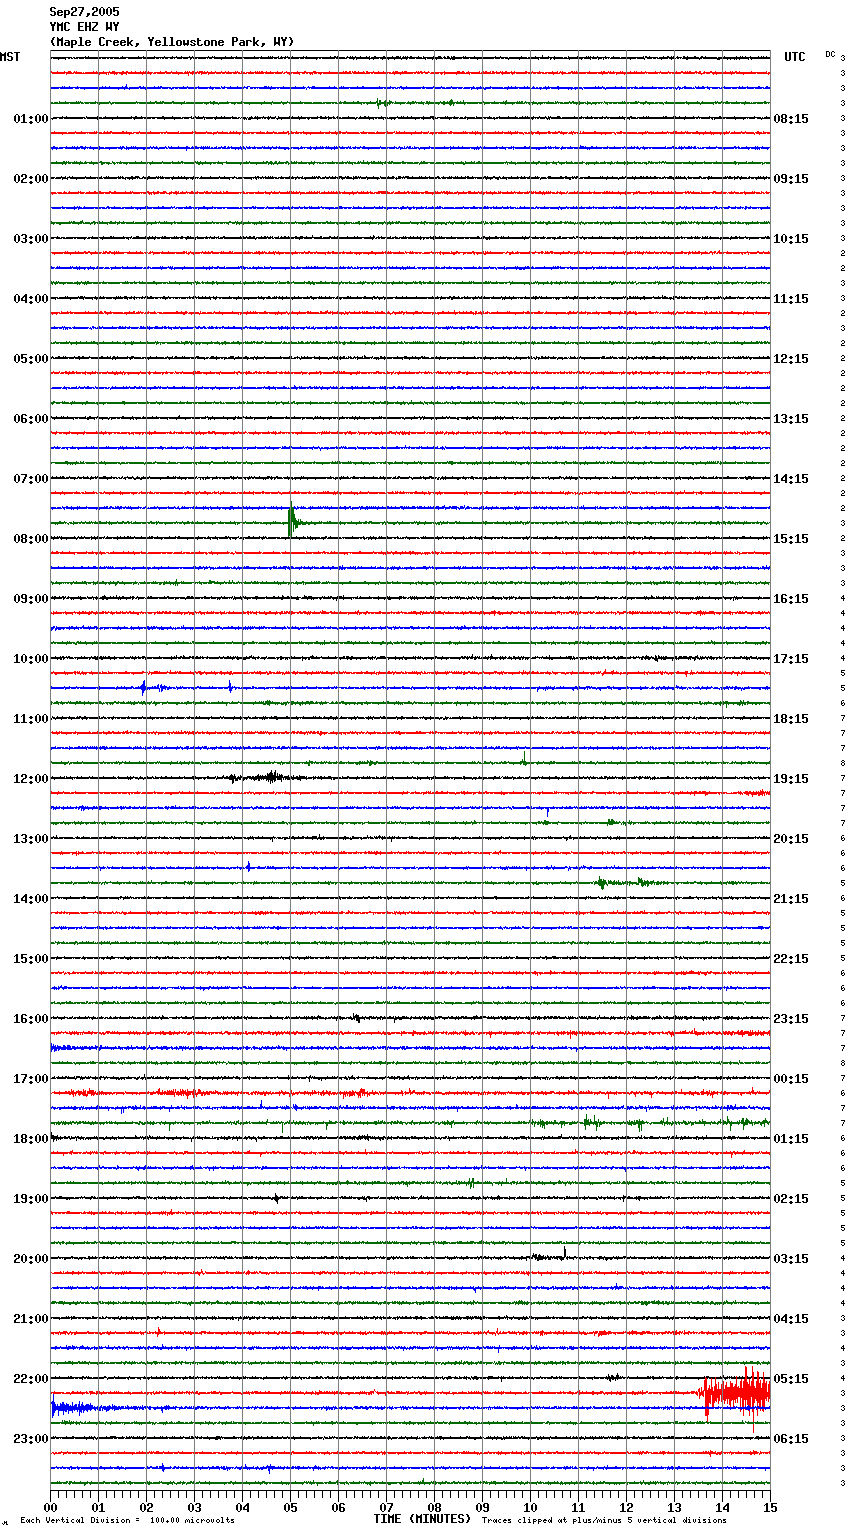Image resolution: width=850 pixels, height=1534 pixels.
Task: Click minute tick 03 on bottom axis
Action: point(195,1507)
